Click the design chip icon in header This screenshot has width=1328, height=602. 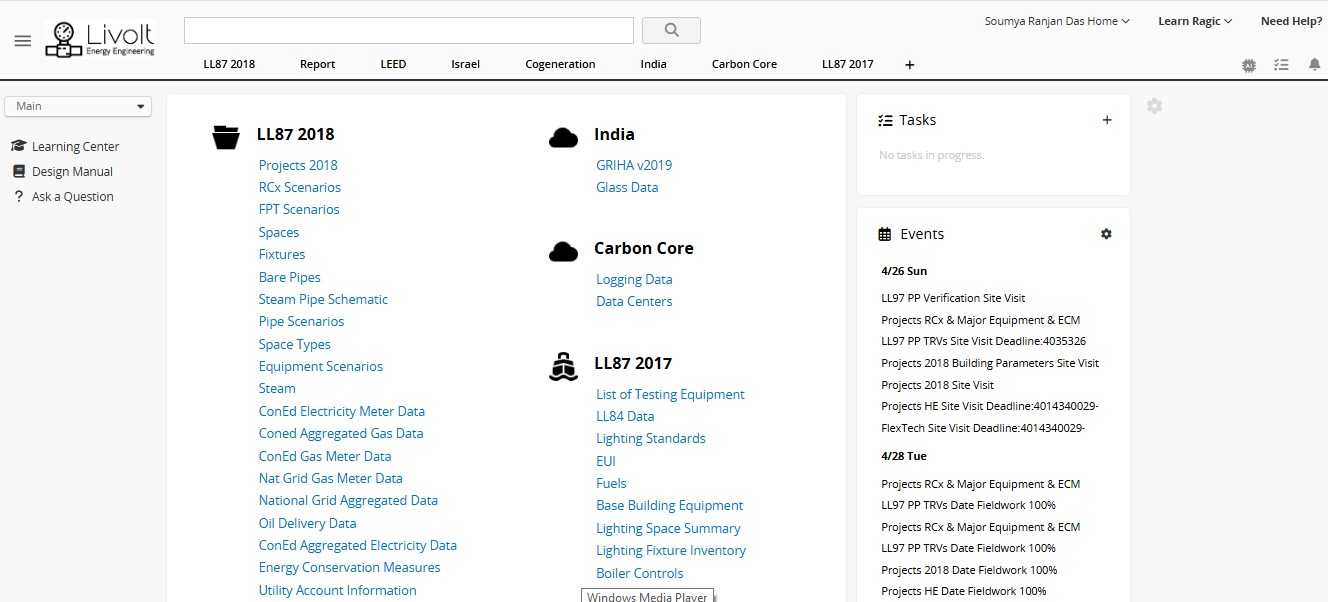[1249, 65]
